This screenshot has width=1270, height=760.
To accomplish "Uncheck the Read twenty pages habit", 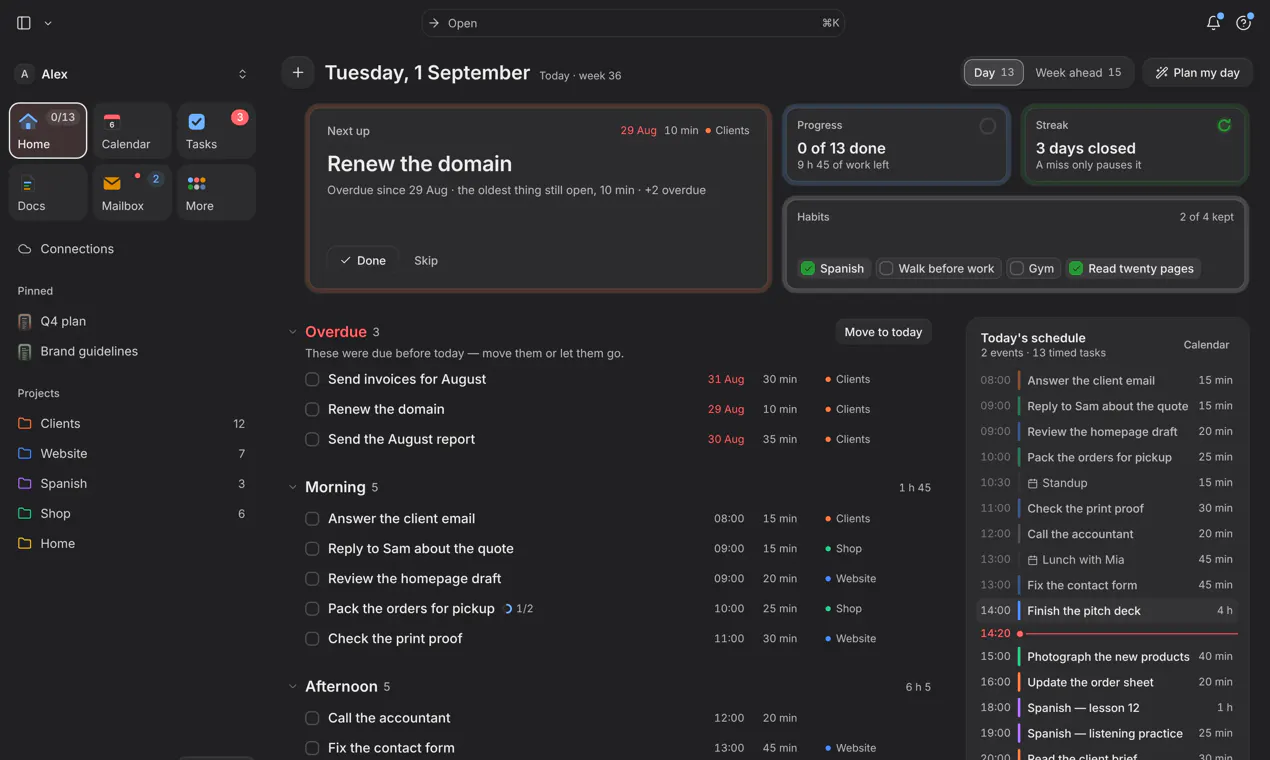I will click(x=1132, y=268).
